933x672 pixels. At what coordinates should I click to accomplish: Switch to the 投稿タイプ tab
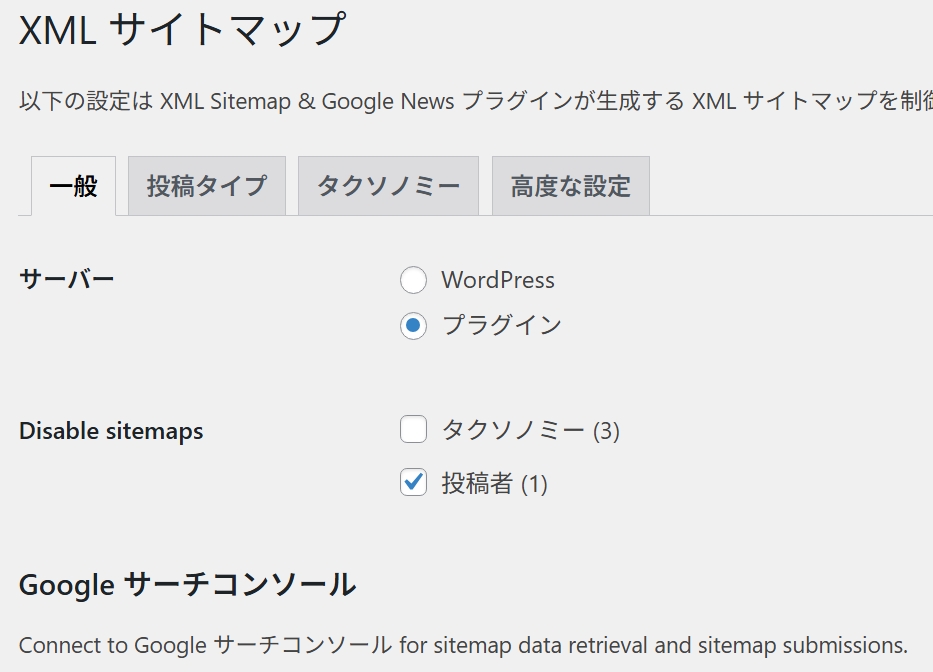pos(206,185)
